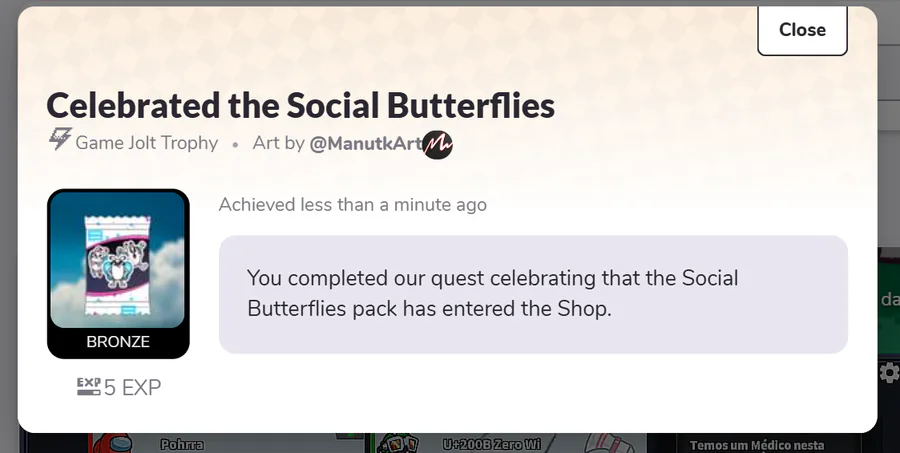Image resolution: width=900 pixels, height=453 pixels.
Task: Click the red crewmate thumbnail in background
Action: pyautogui.click(x=110, y=443)
